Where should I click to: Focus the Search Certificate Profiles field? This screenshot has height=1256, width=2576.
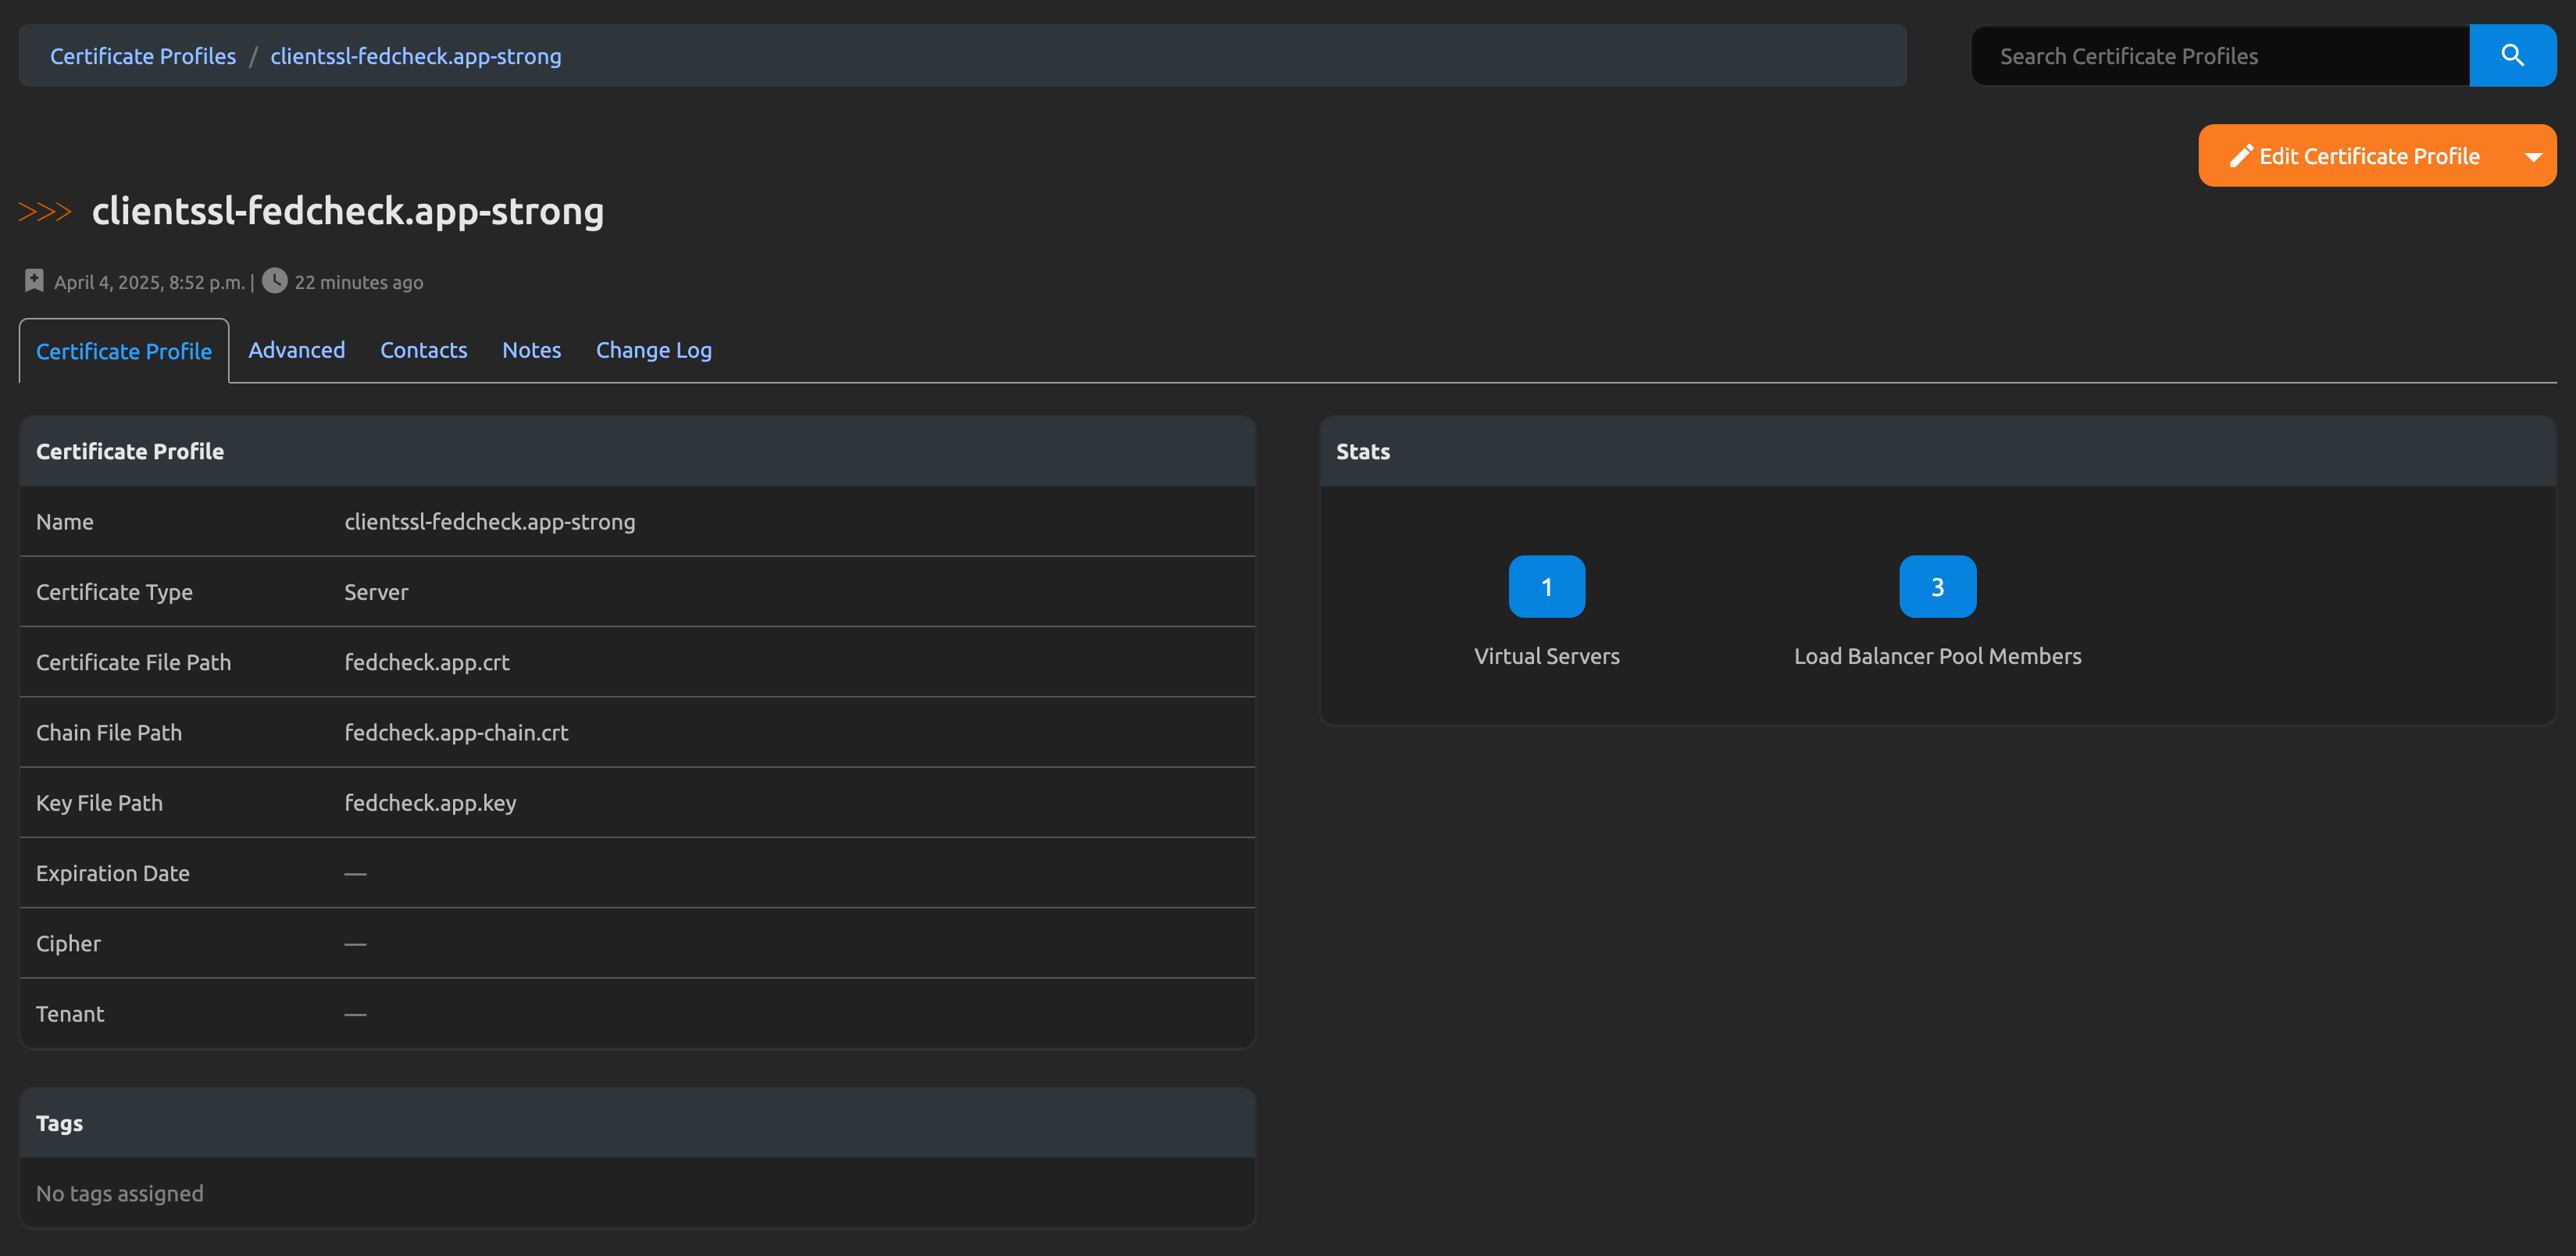click(x=2220, y=56)
